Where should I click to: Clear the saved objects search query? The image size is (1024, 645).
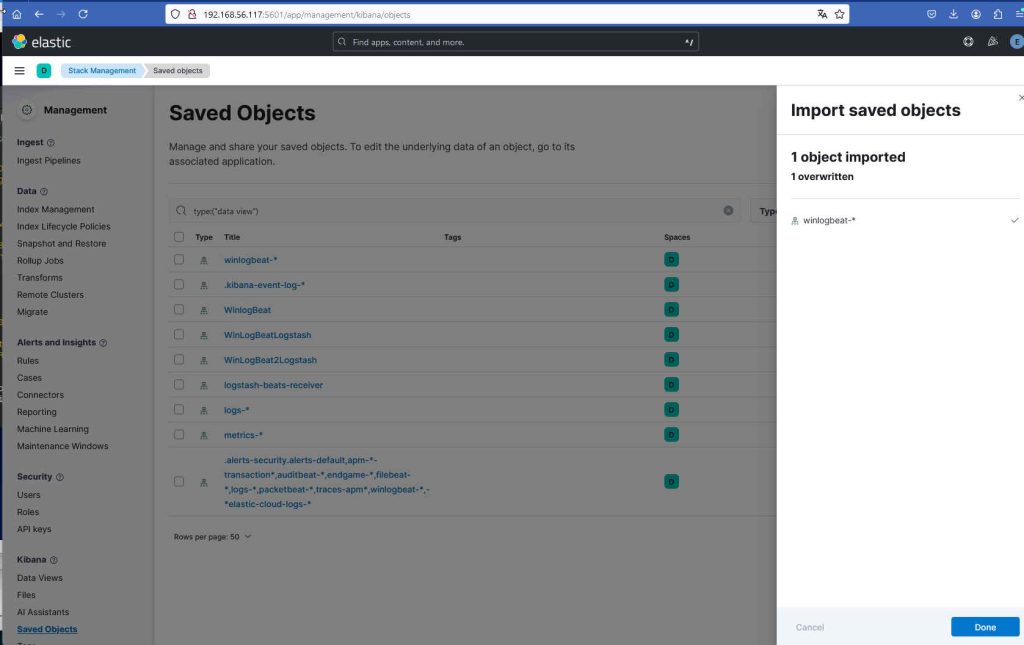pos(729,210)
